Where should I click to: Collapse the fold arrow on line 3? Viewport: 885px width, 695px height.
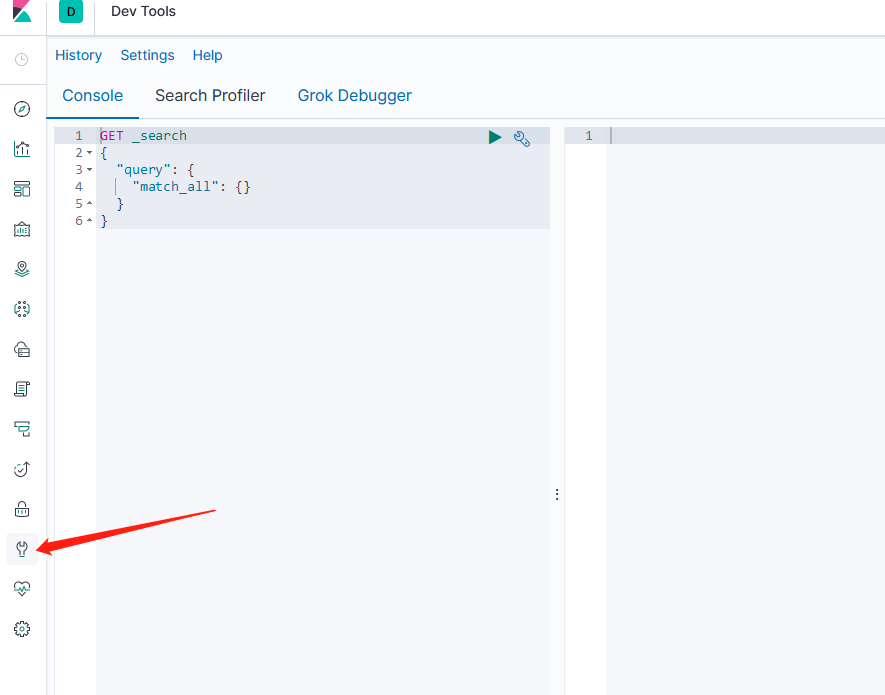click(89, 170)
